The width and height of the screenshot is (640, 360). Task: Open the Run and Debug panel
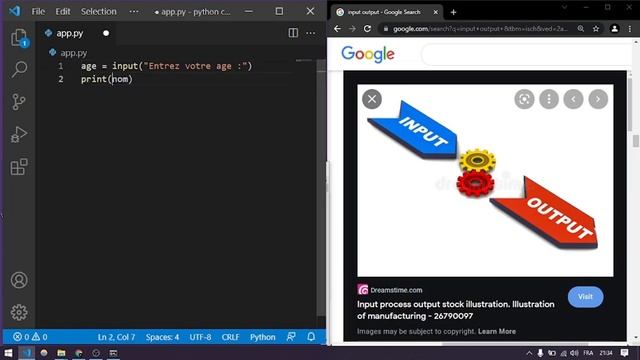[19, 134]
